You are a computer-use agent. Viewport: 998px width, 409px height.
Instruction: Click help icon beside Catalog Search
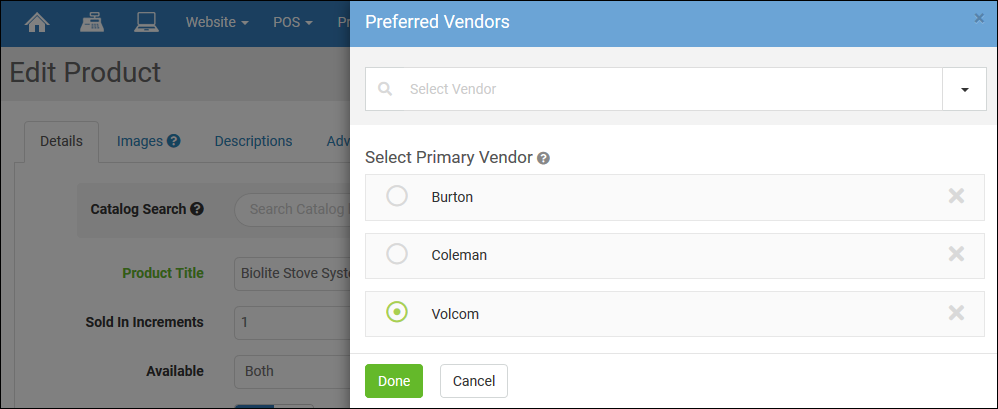(x=197, y=209)
